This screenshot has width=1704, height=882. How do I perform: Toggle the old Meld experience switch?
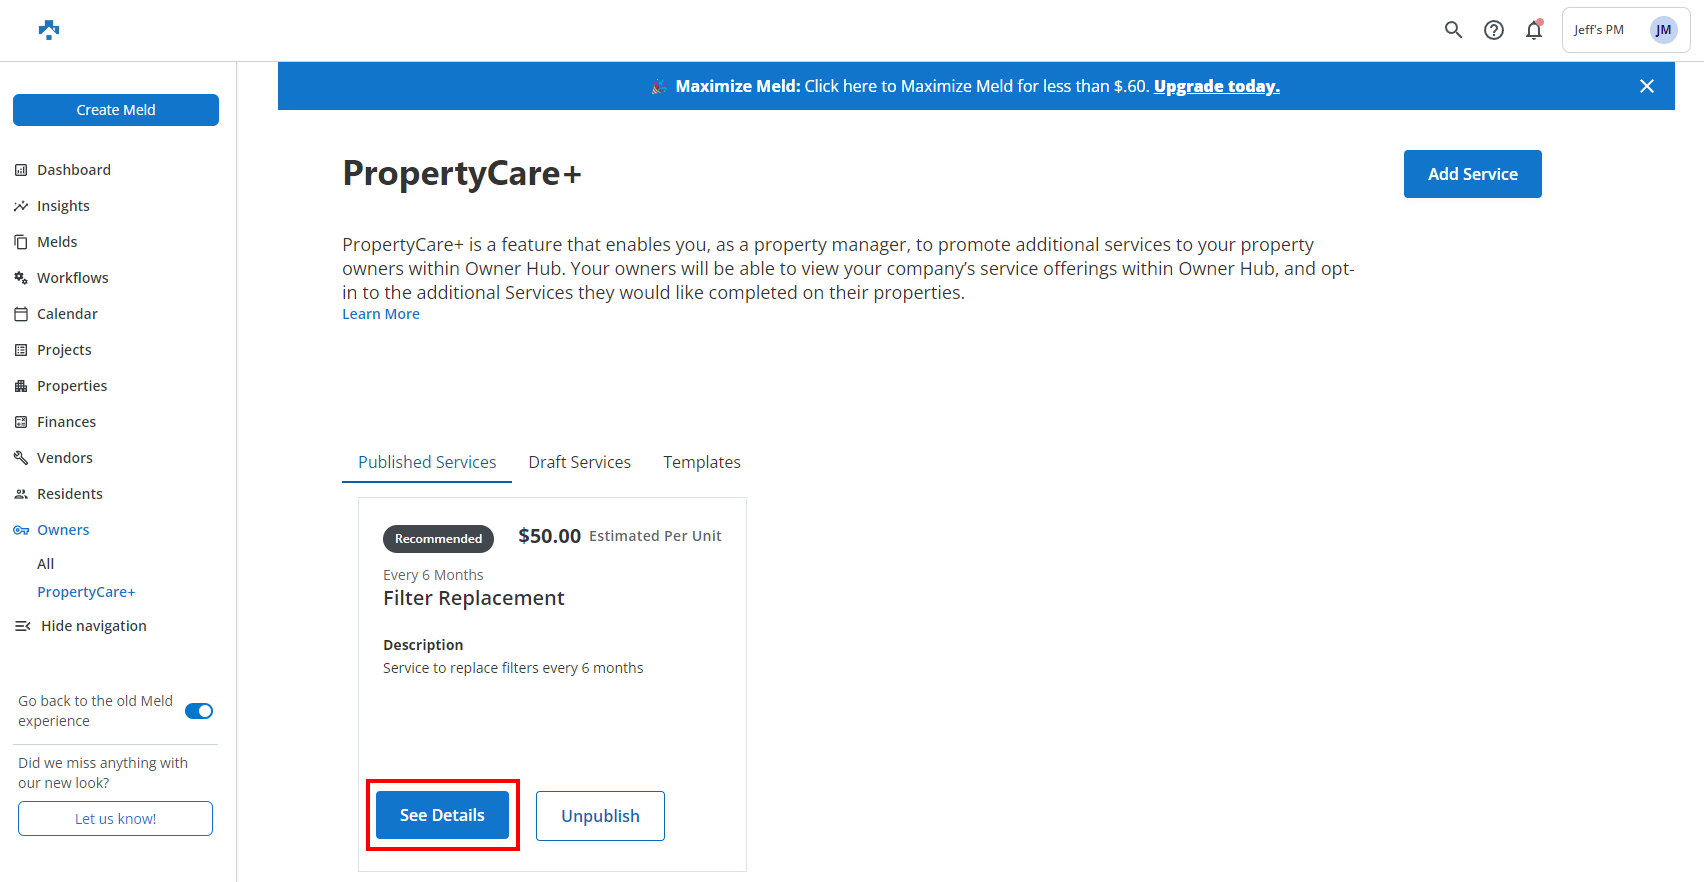(199, 711)
